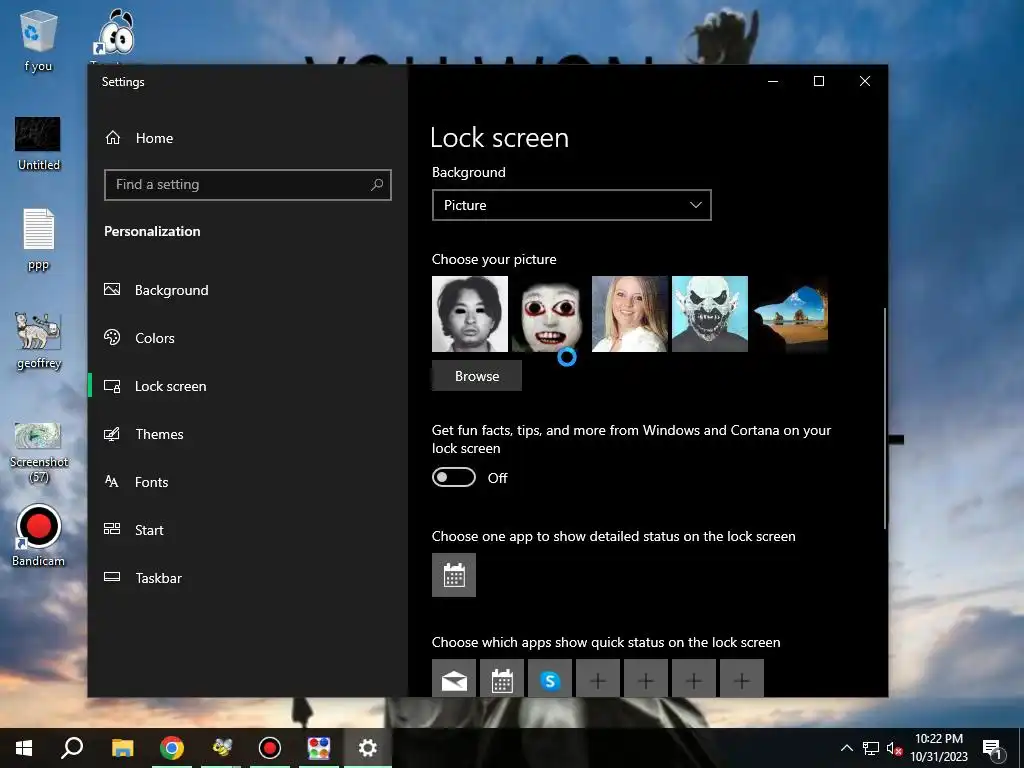The height and width of the screenshot is (768, 1024).
Task: Open Taskbar settings page
Action: [143, 578]
